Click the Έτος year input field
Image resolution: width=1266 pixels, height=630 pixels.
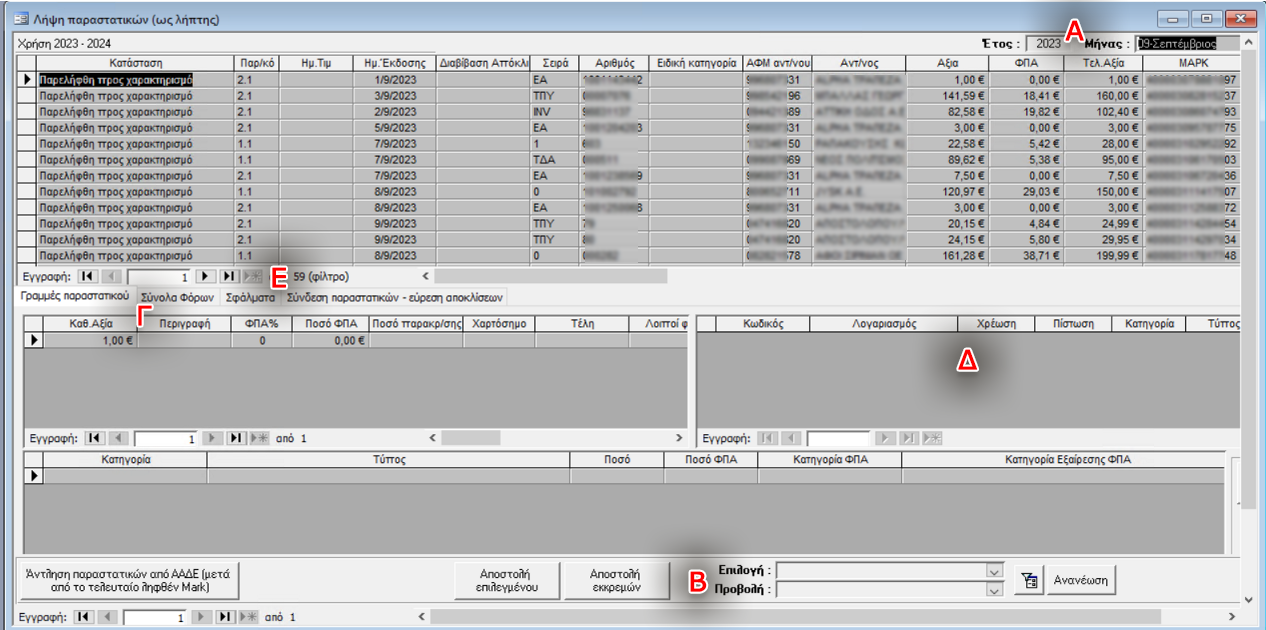[1047, 44]
